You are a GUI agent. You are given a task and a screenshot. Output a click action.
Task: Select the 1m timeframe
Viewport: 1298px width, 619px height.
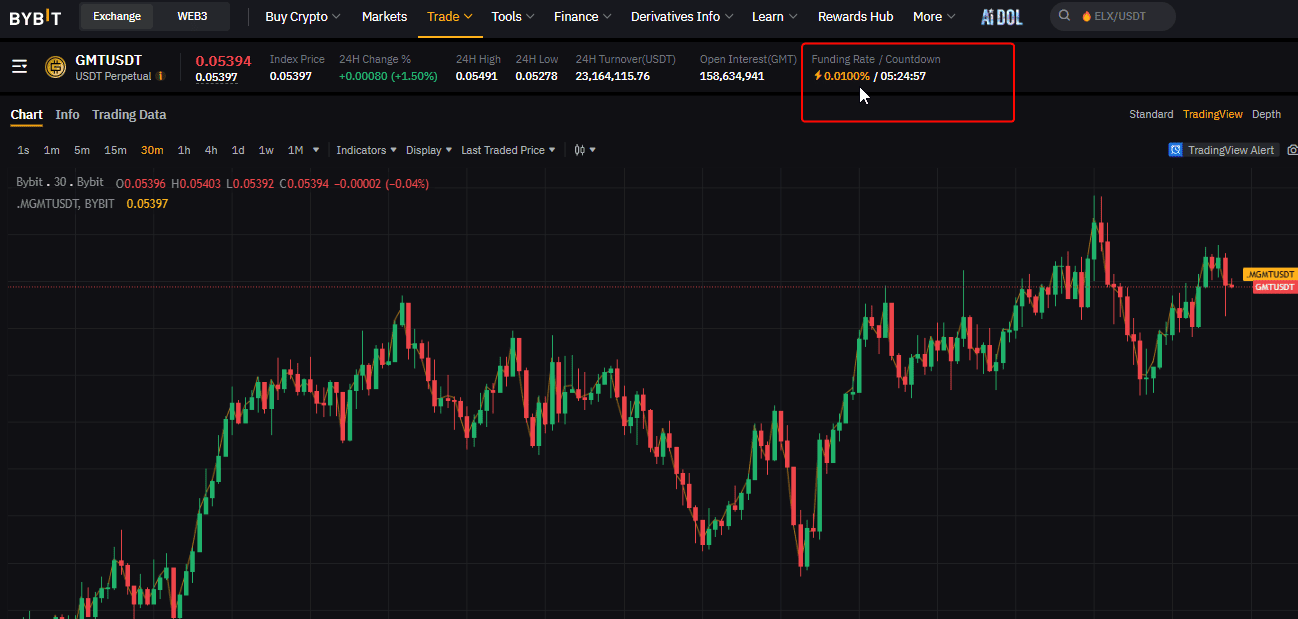click(x=51, y=150)
